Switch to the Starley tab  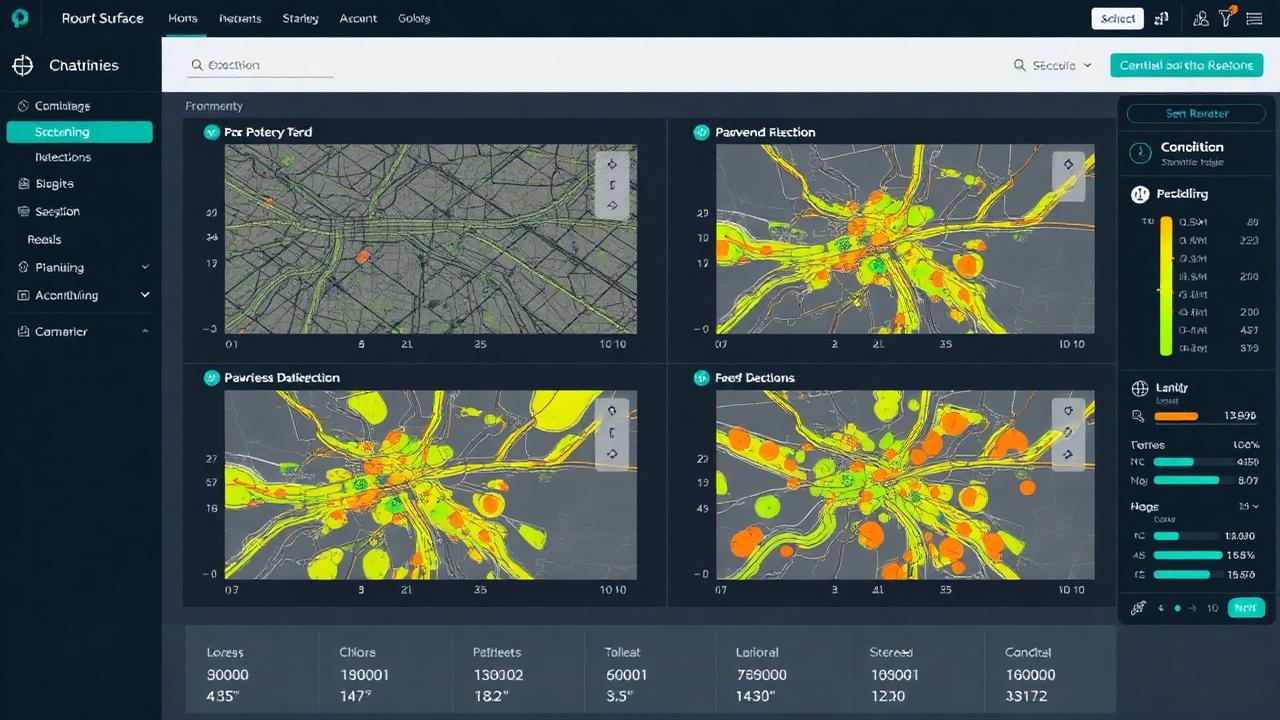tap(300, 19)
